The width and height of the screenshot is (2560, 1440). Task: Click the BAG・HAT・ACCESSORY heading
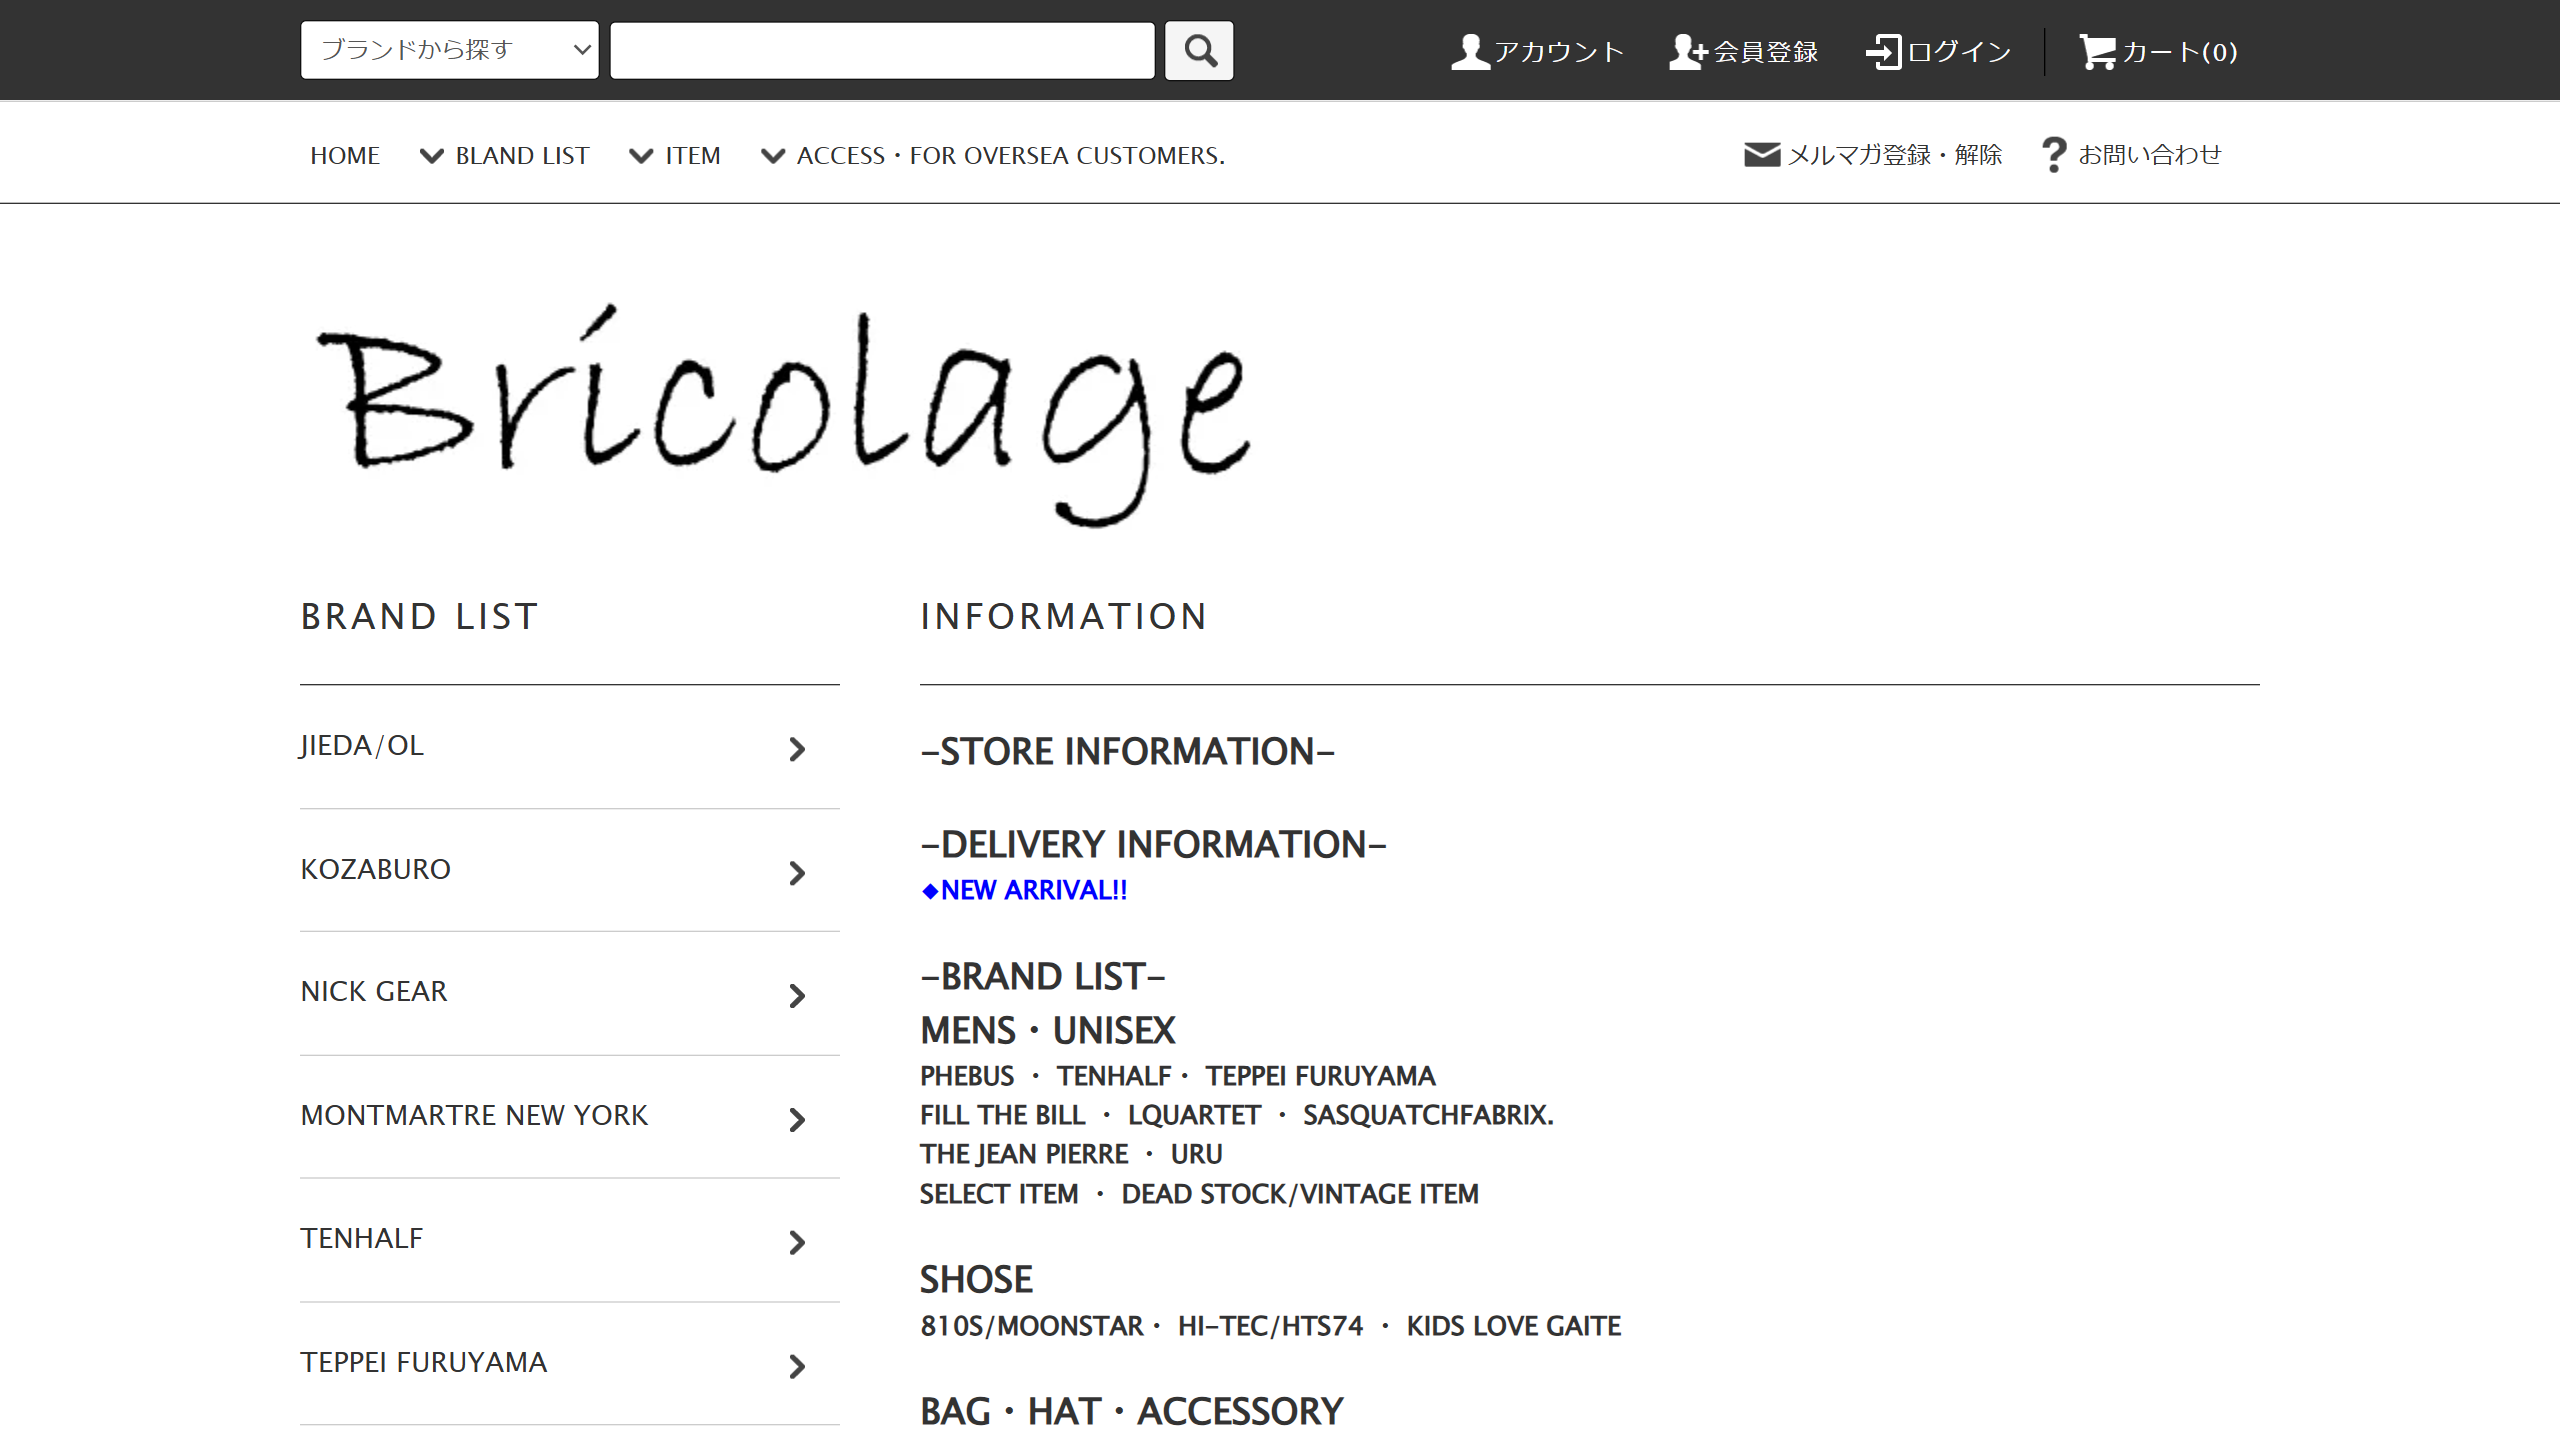pyautogui.click(x=1131, y=1412)
